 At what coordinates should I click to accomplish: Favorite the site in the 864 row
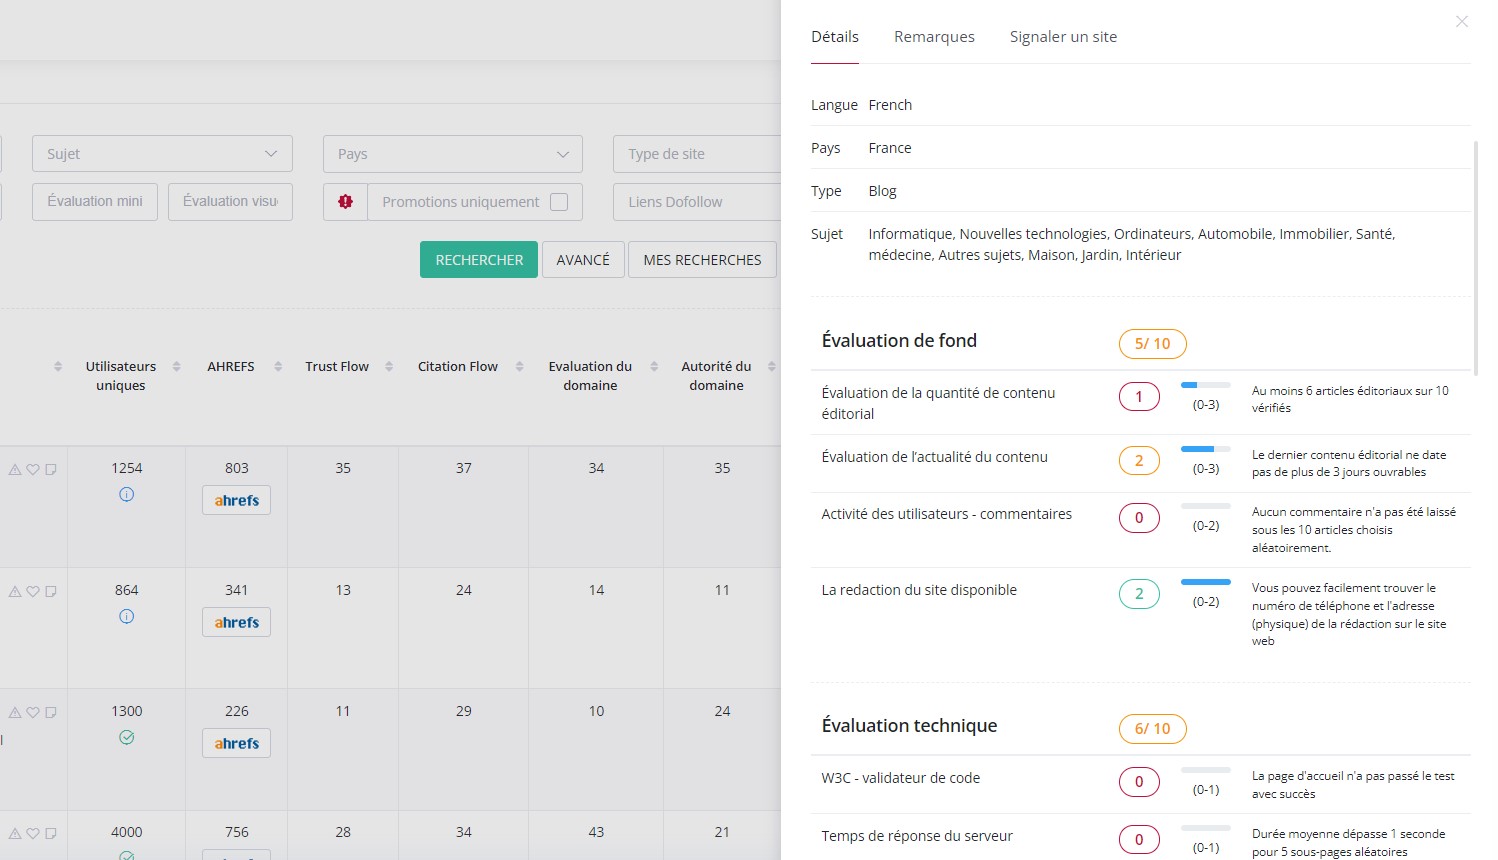coord(33,591)
